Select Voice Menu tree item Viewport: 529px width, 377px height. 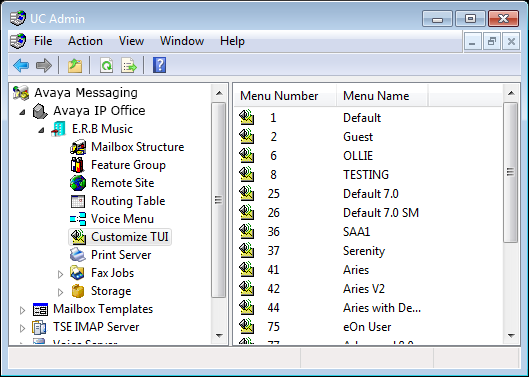122,219
